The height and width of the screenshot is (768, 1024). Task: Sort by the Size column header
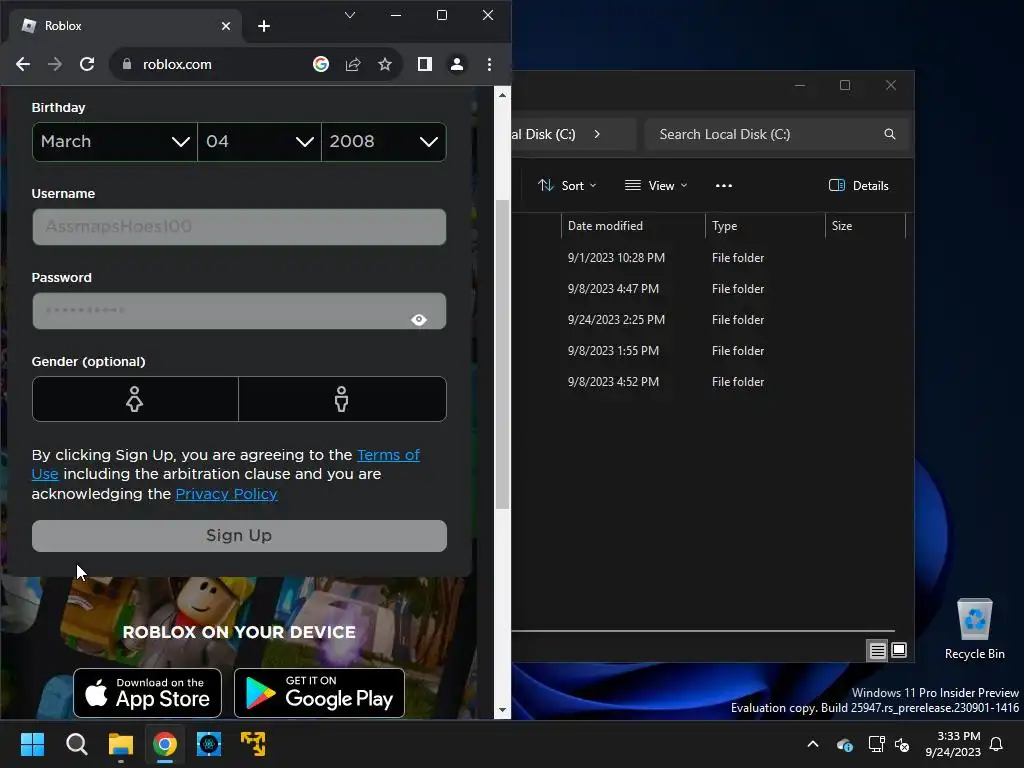pyautogui.click(x=865, y=226)
